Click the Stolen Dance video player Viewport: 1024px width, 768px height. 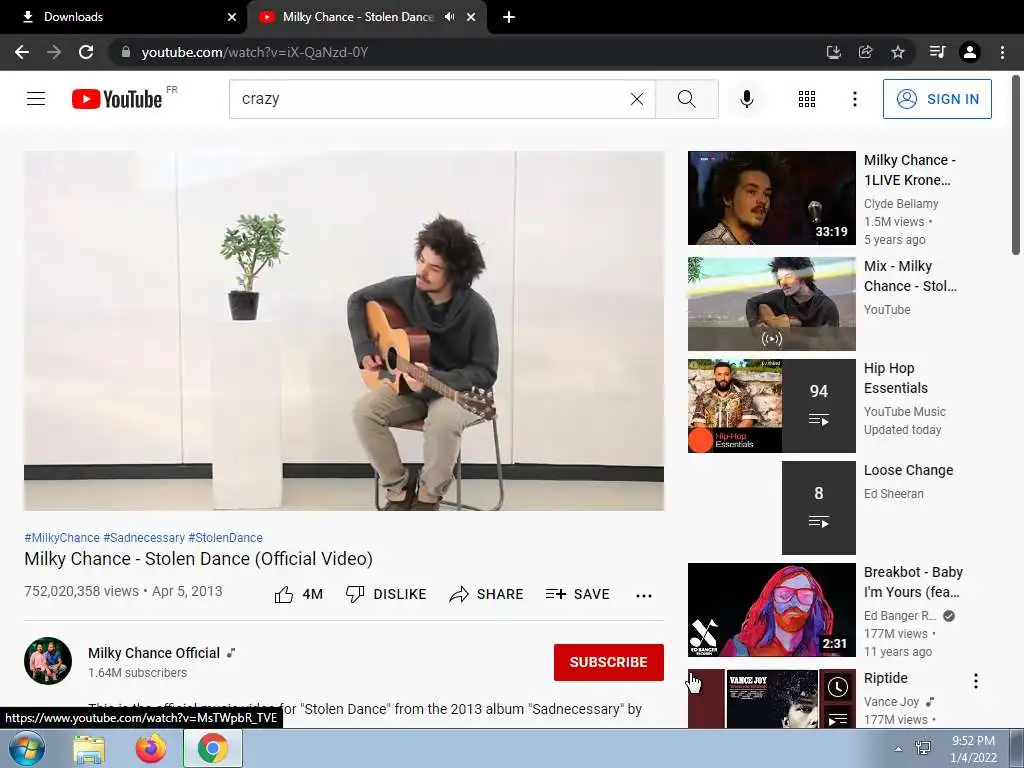click(344, 331)
